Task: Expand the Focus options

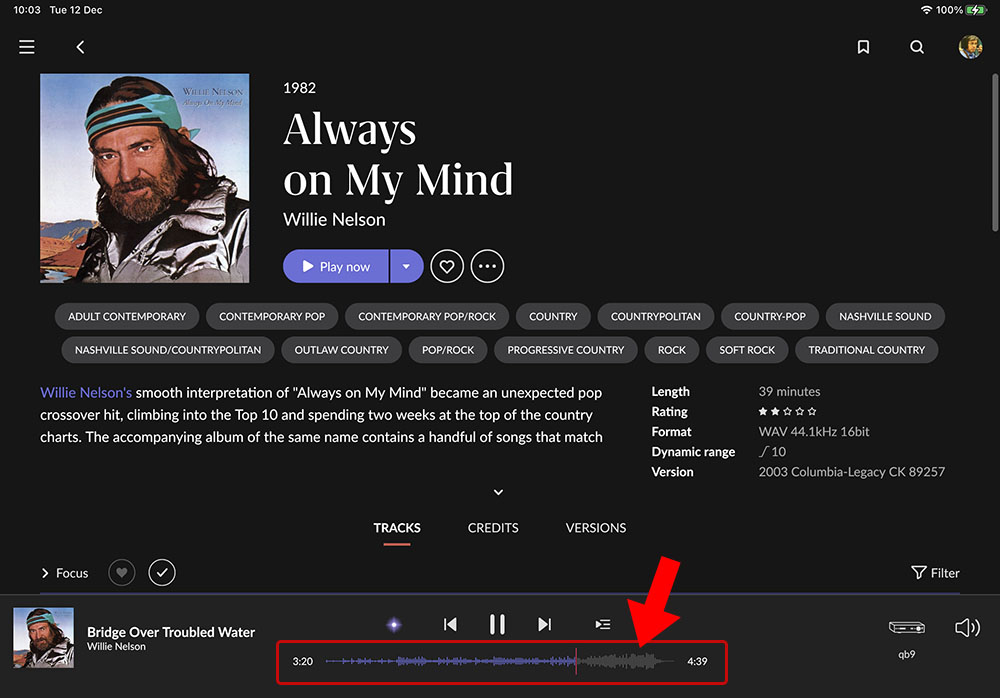Action: [x=64, y=573]
